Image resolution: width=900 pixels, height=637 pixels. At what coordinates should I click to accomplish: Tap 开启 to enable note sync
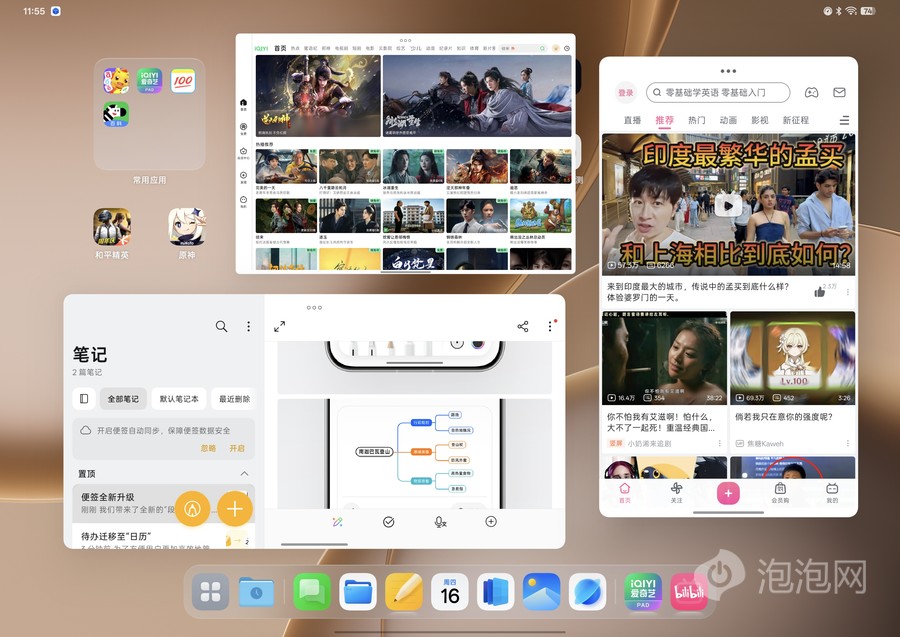click(237, 448)
